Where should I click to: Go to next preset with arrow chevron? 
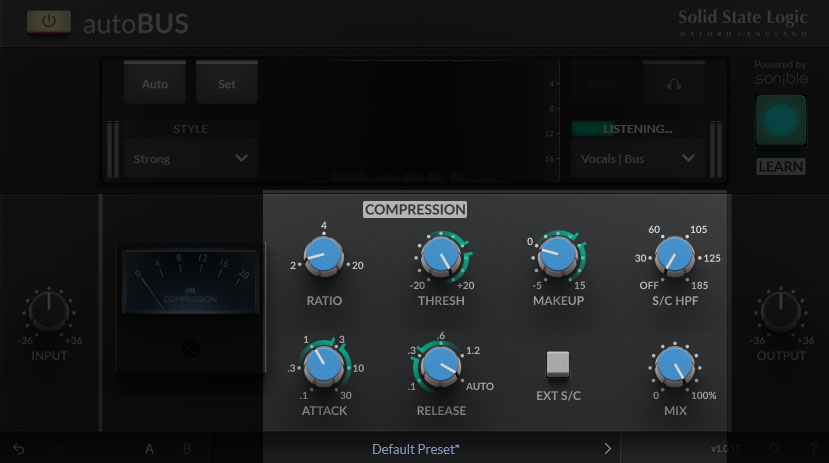[607, 449]
